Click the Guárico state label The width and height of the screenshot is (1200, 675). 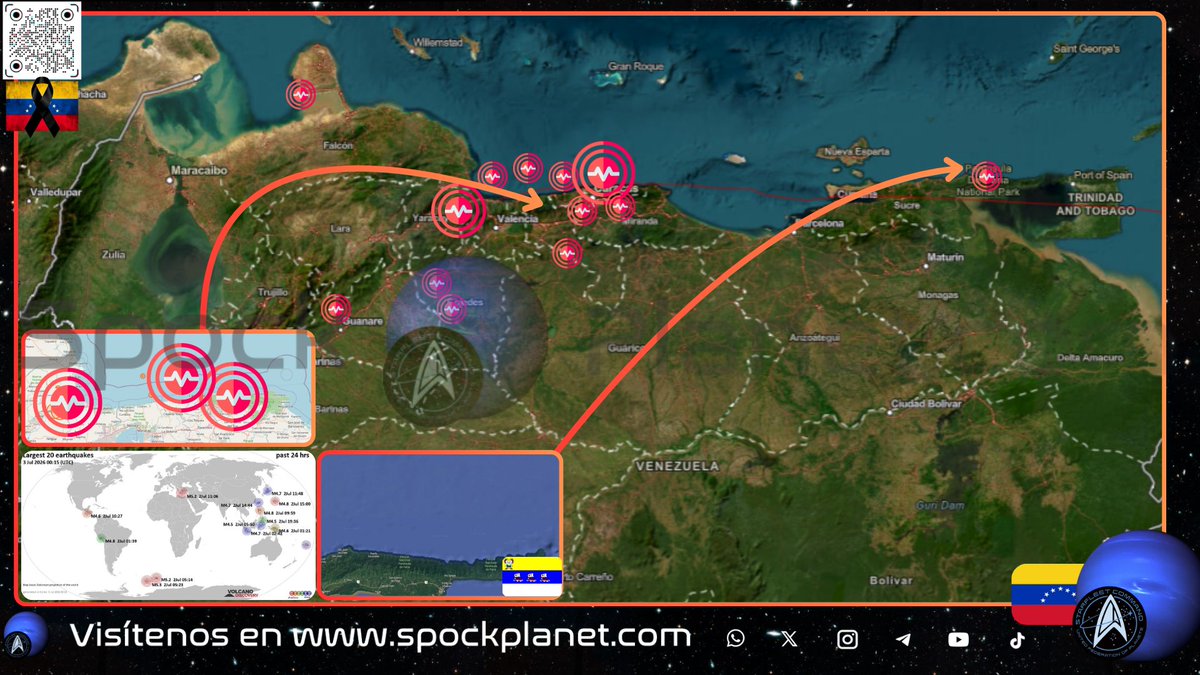pos(628,348)
